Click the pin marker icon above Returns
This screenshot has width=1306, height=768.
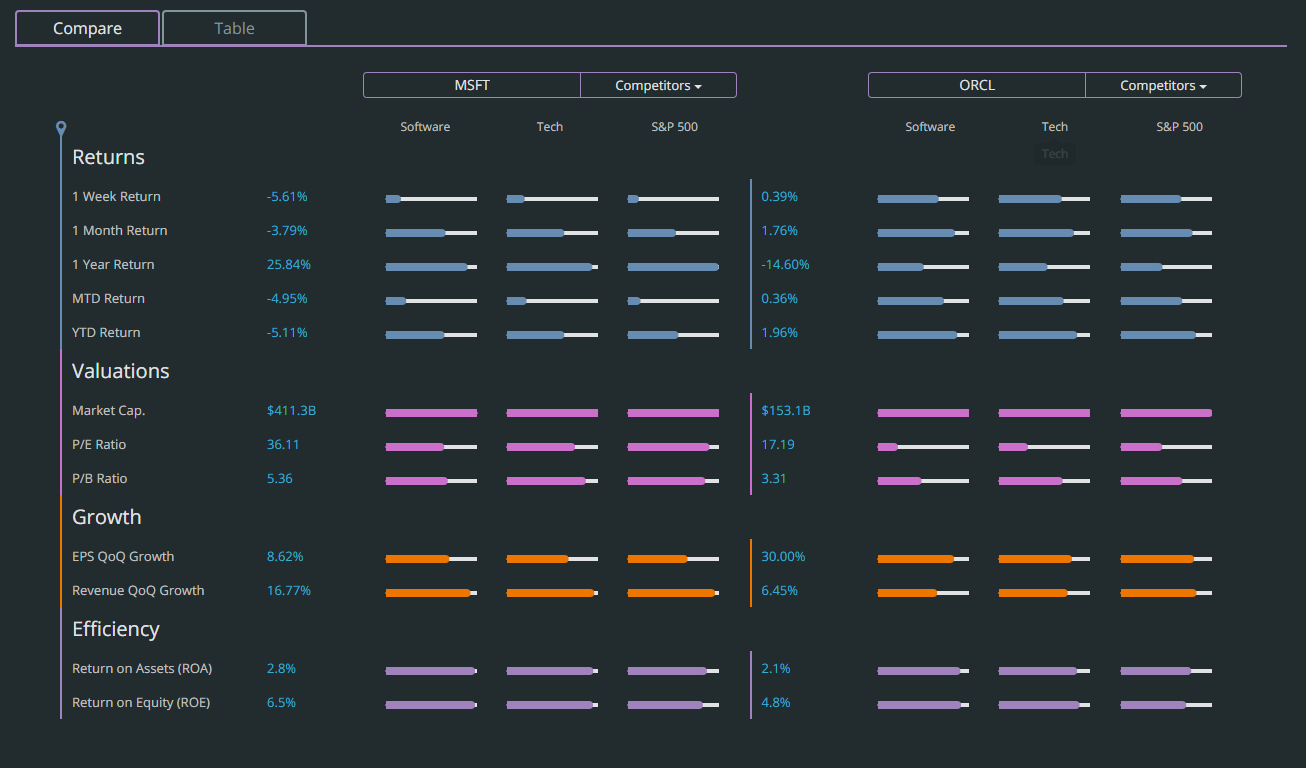pyautogui.click(x=61, y=128)
